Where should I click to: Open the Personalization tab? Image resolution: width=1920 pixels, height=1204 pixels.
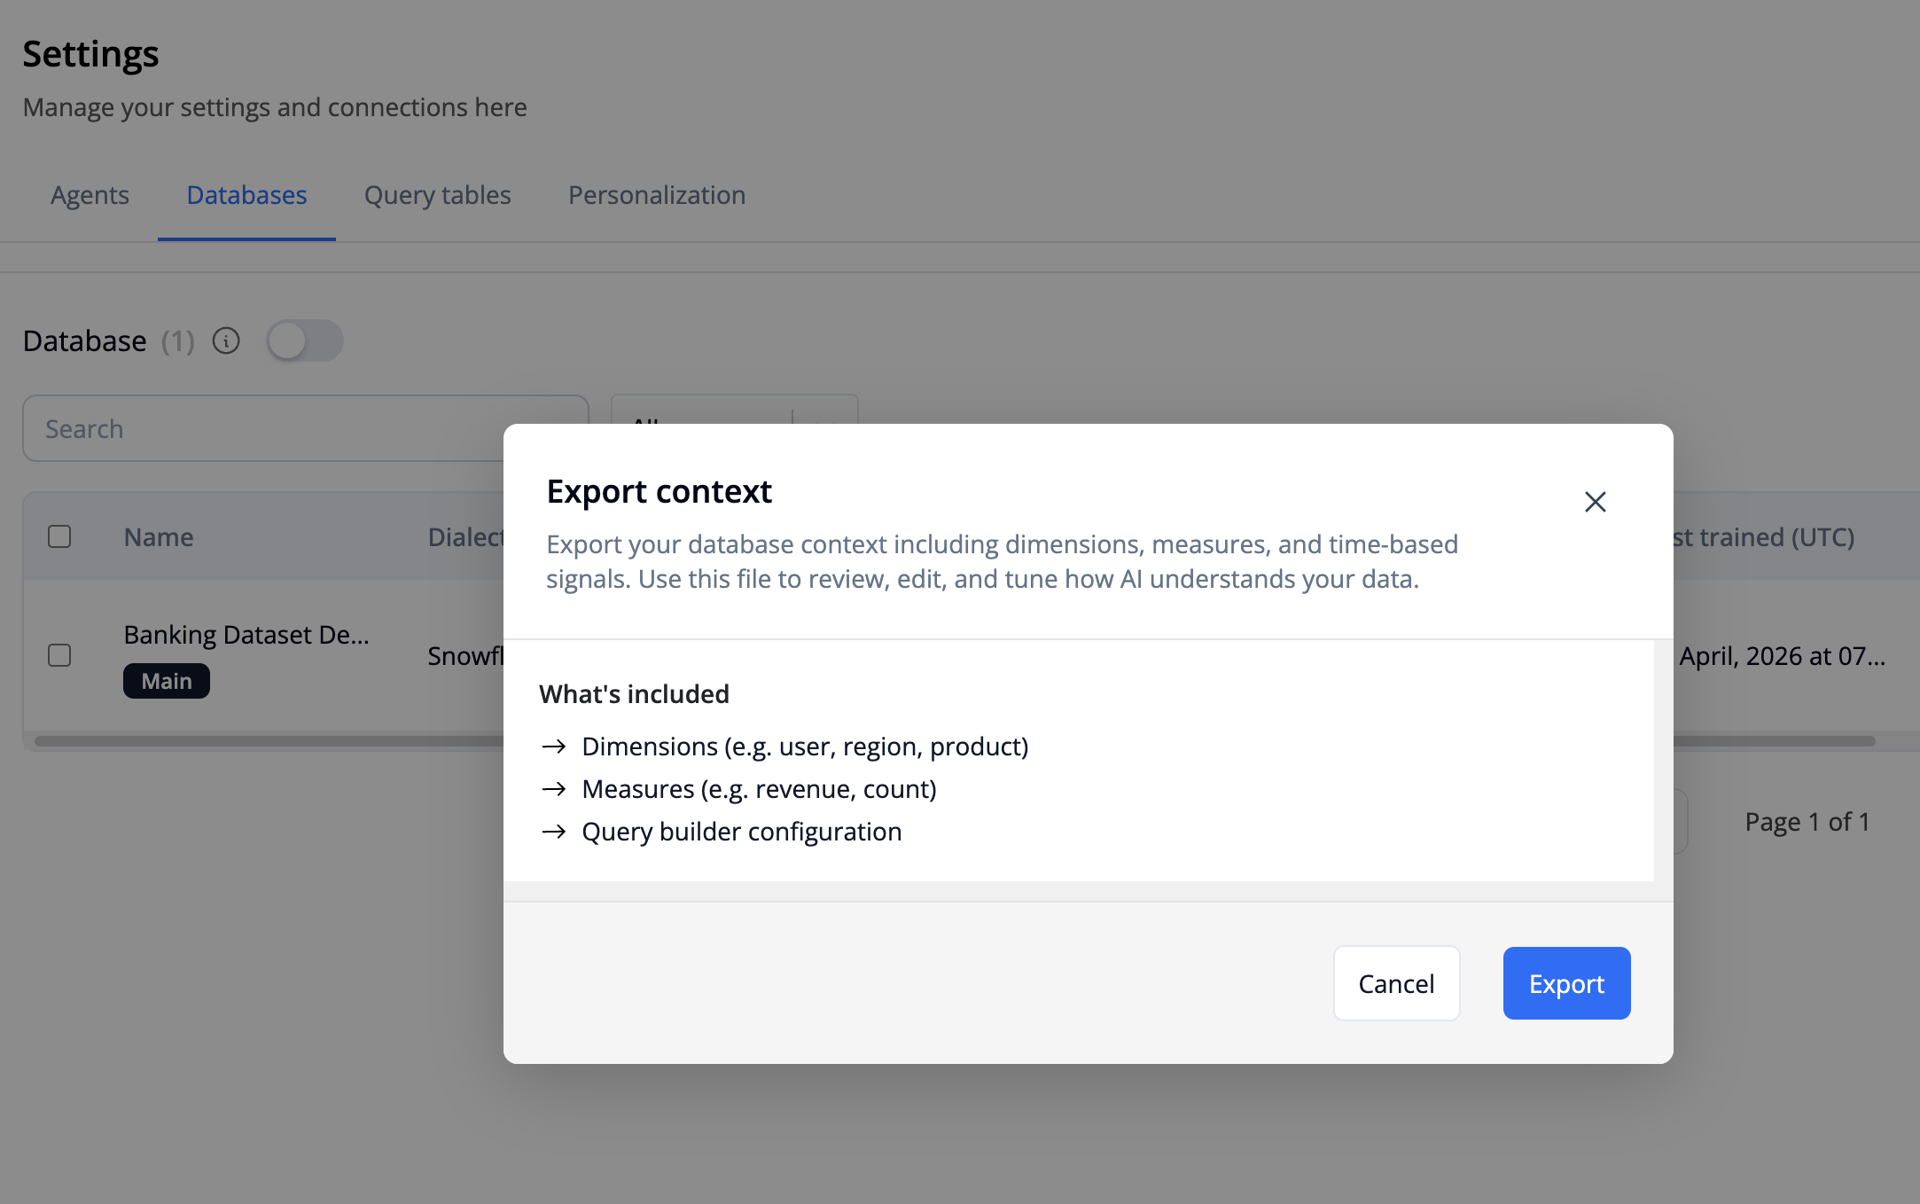click(x=656, y=195)
